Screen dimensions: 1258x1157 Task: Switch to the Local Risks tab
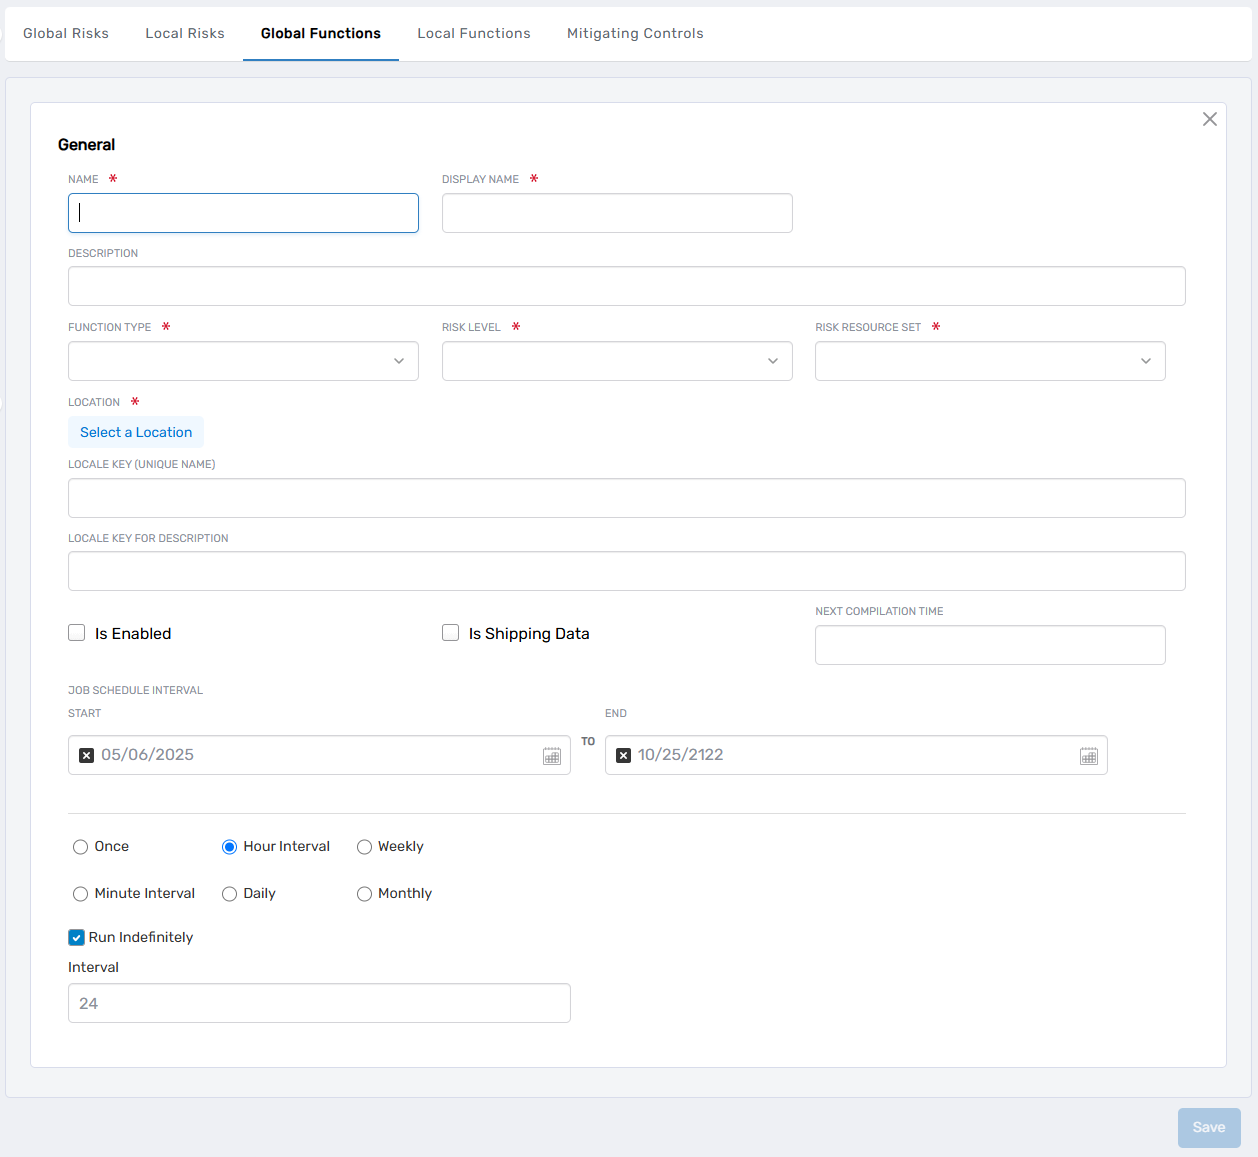pos(184,33)
